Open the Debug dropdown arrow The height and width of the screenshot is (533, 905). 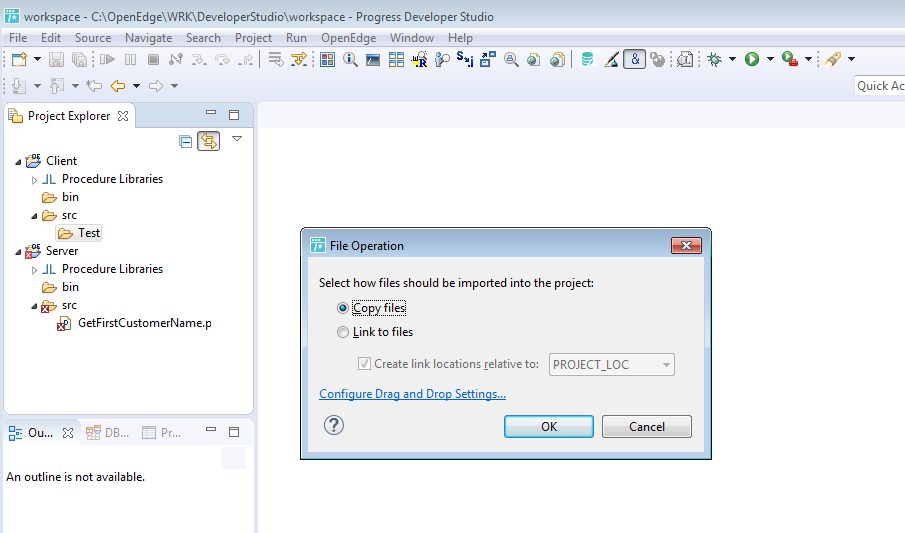[x=732, y=59]
